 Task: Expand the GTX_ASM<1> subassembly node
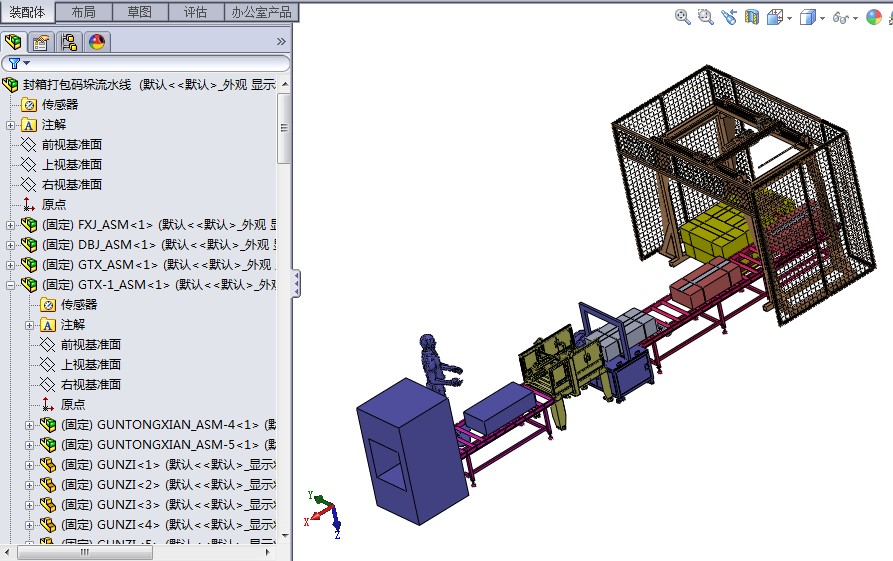tap(10, 265)
